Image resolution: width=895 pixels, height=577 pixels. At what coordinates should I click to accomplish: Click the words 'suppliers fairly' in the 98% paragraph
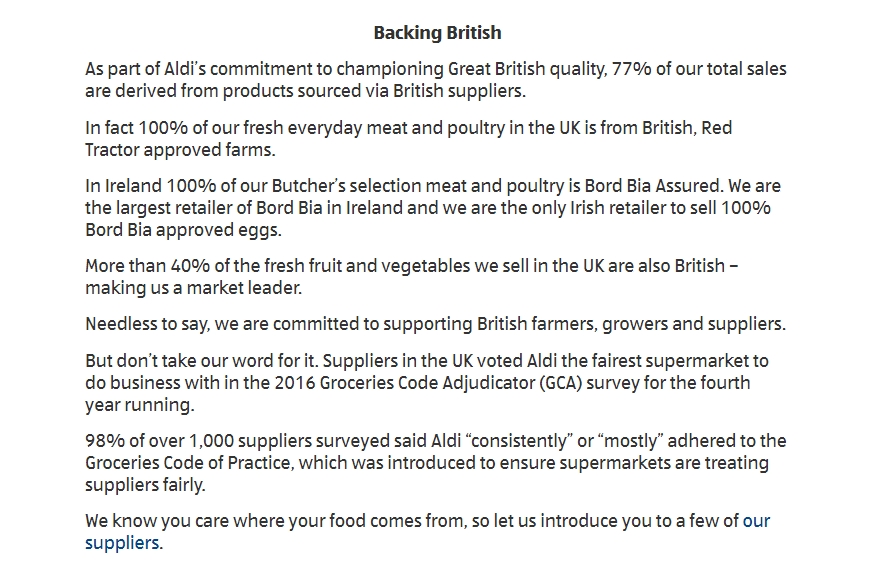coord(145,485)
